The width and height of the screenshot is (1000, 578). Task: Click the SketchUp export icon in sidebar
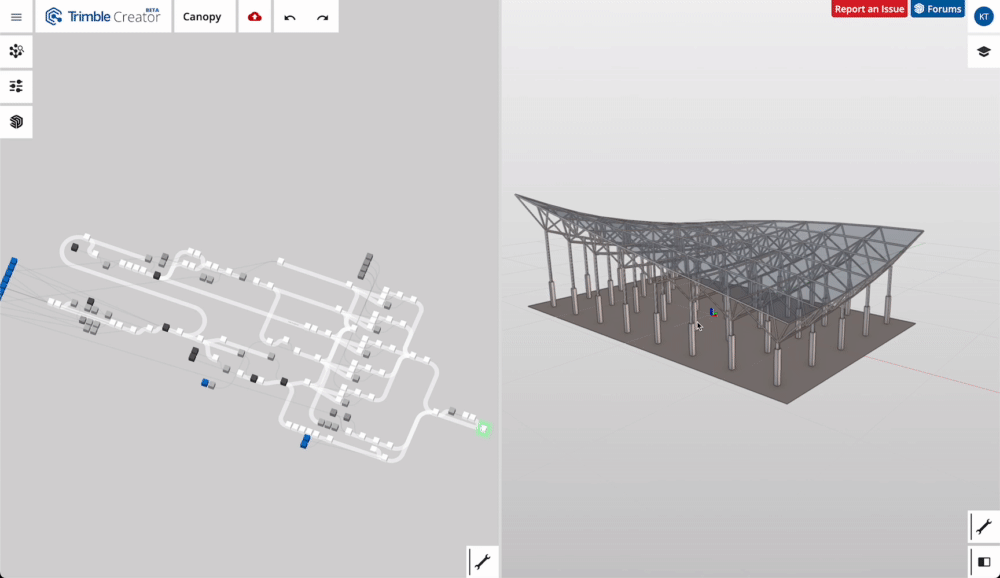click(16, 121)
